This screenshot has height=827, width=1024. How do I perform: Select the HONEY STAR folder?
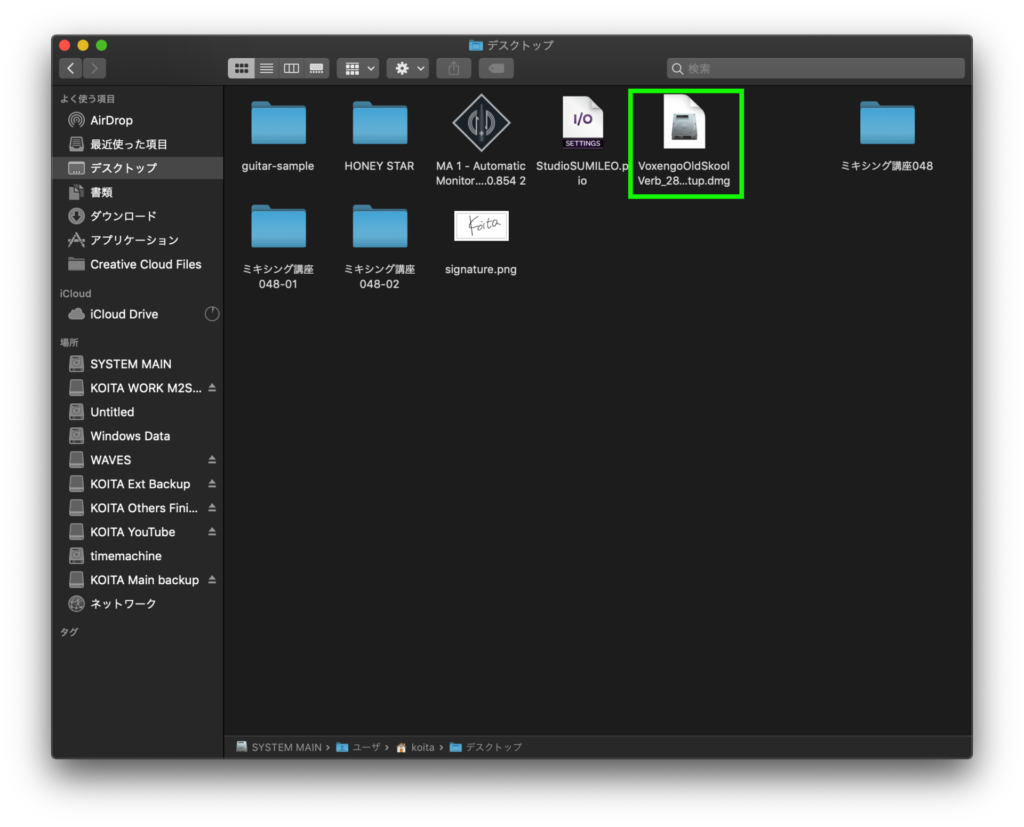(379, 124)
